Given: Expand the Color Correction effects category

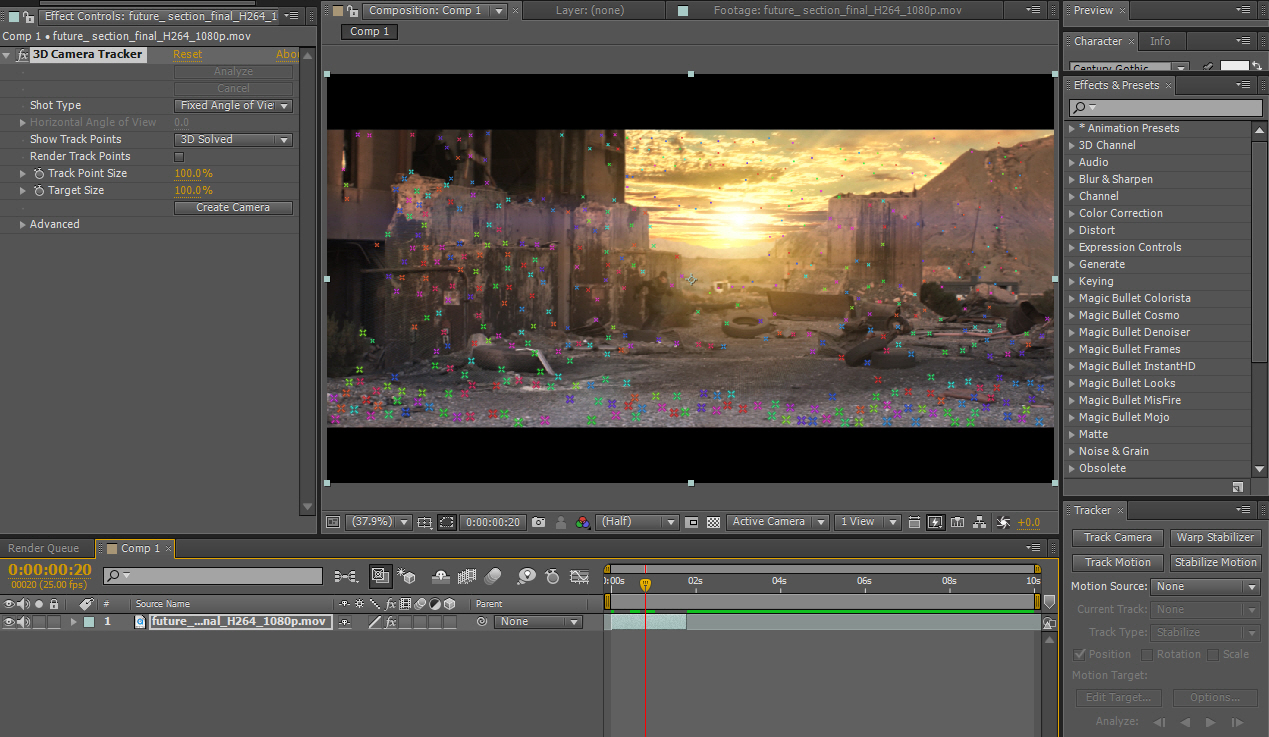Looking at the screenshot, I should coord(1072,214).
